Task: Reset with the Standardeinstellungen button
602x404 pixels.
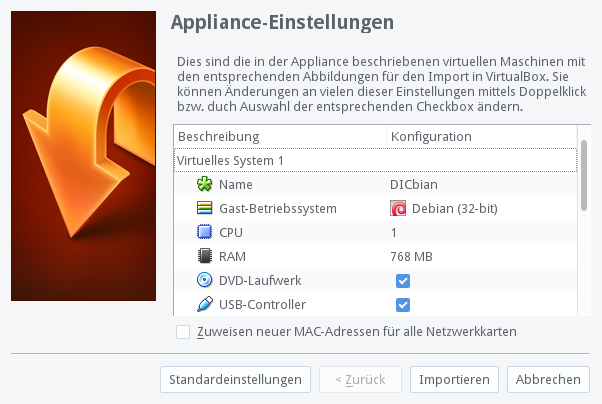Action: click(235, 379)
